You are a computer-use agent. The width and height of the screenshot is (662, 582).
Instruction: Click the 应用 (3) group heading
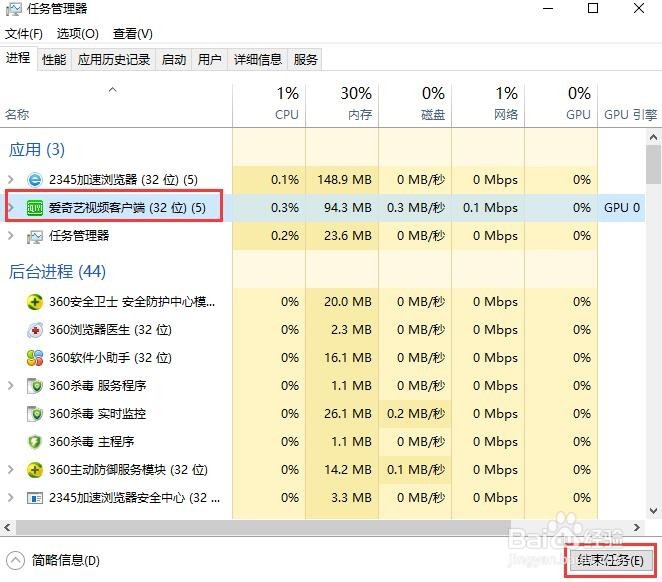tap(37, 149)
